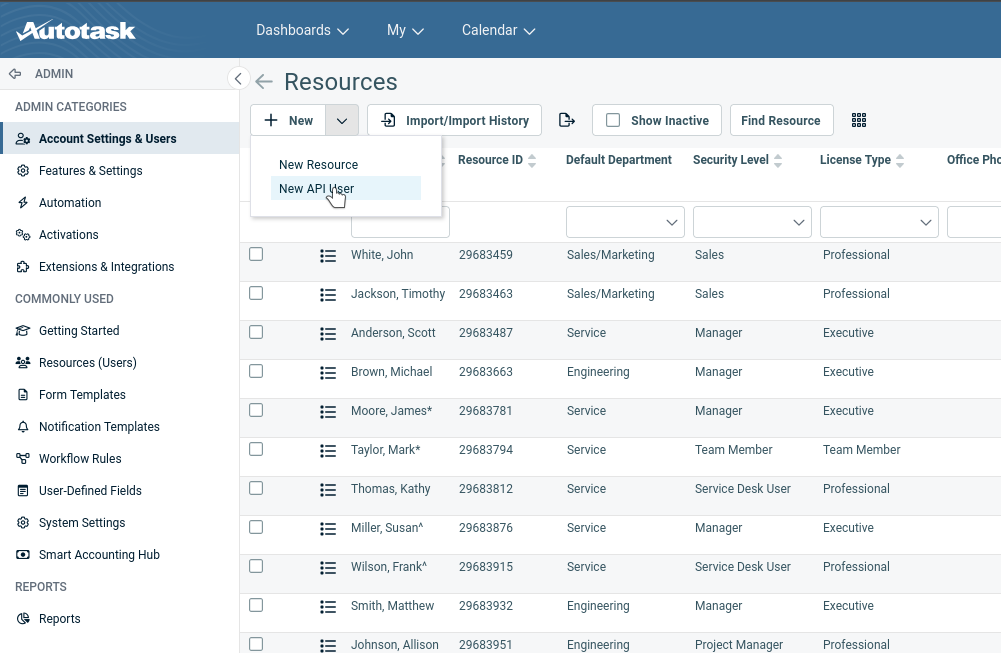Viewport: 1001px width, 653px height.
Task: Select the Taylor, Mark row checkbox
Action: (x=256, y=449)
